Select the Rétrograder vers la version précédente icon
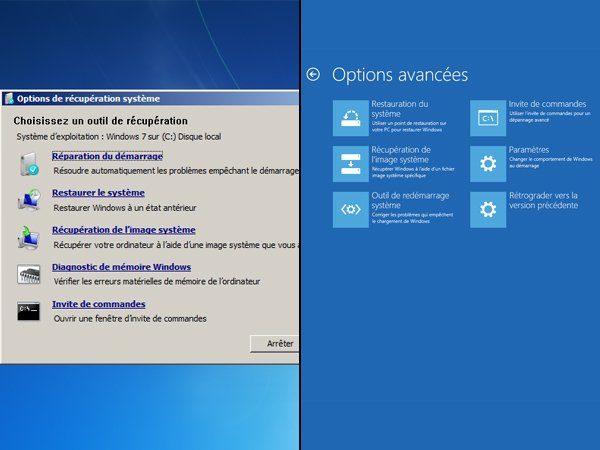 [x=488, y=210]
